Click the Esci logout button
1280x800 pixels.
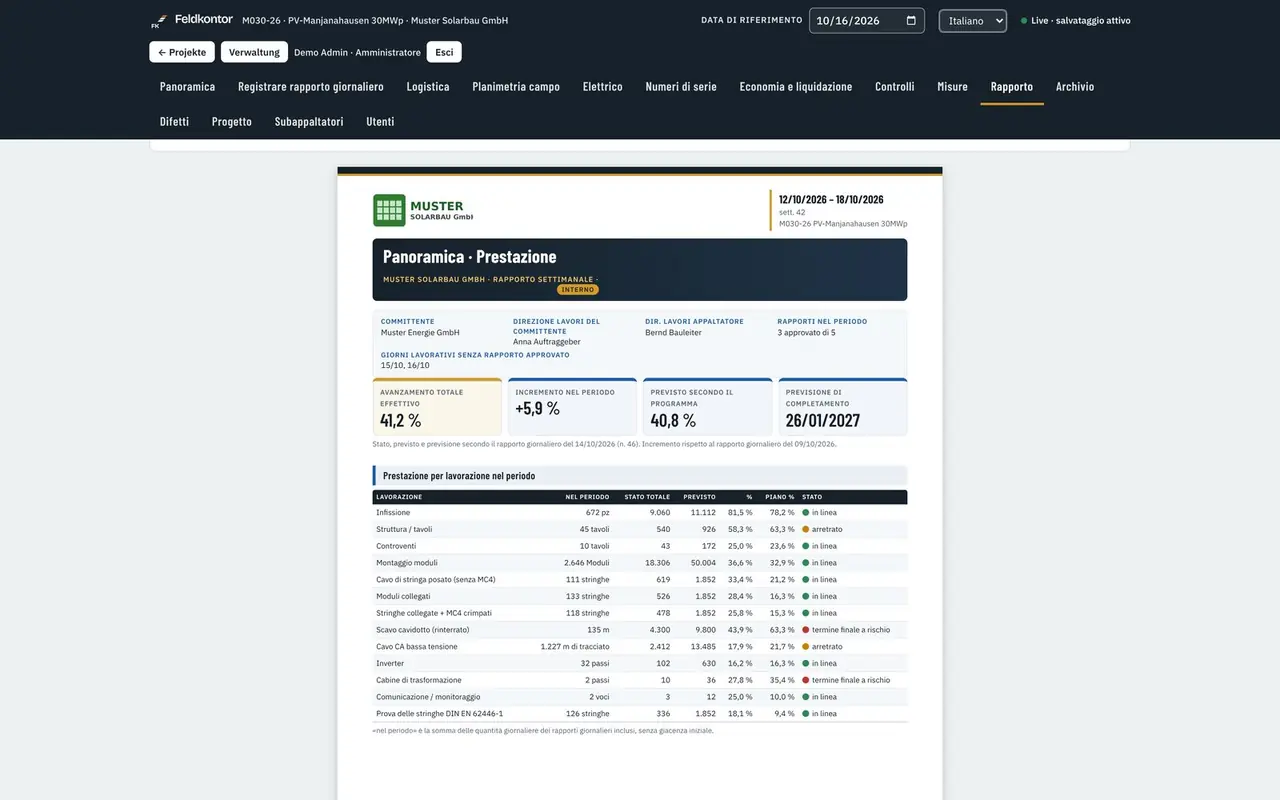[444, 52]
